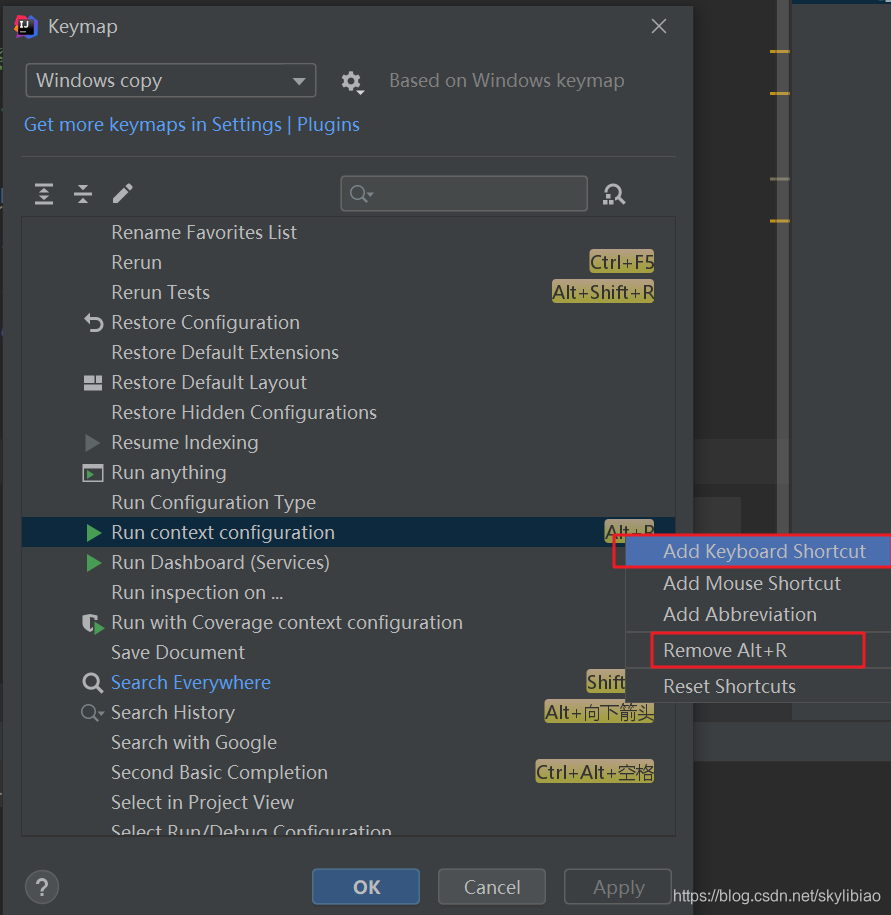
Task: Open the Windows copy keymap dropdown
Action: [x=170, y=81]
